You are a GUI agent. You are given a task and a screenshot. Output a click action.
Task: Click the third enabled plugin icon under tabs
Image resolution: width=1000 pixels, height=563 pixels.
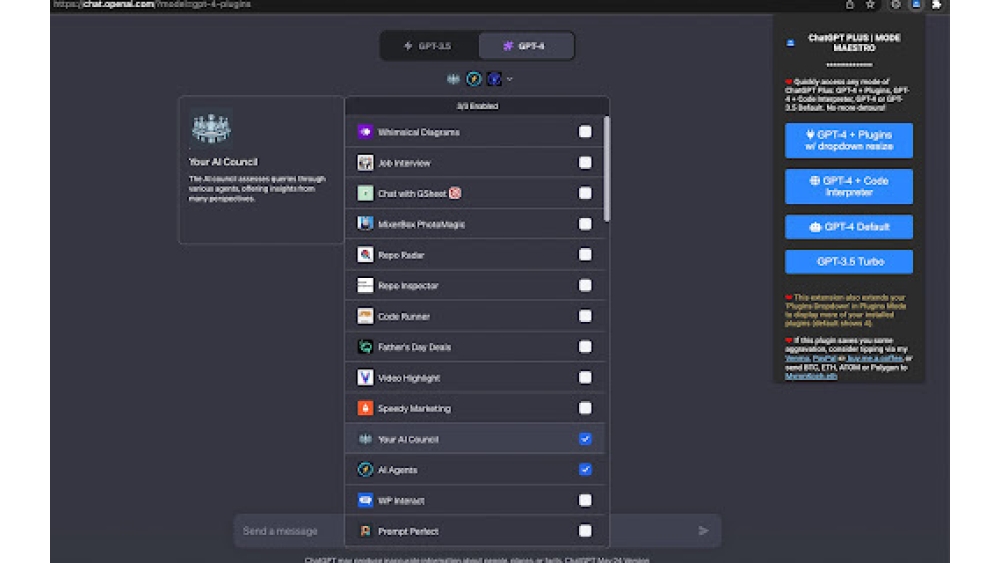tap(494, 79)
